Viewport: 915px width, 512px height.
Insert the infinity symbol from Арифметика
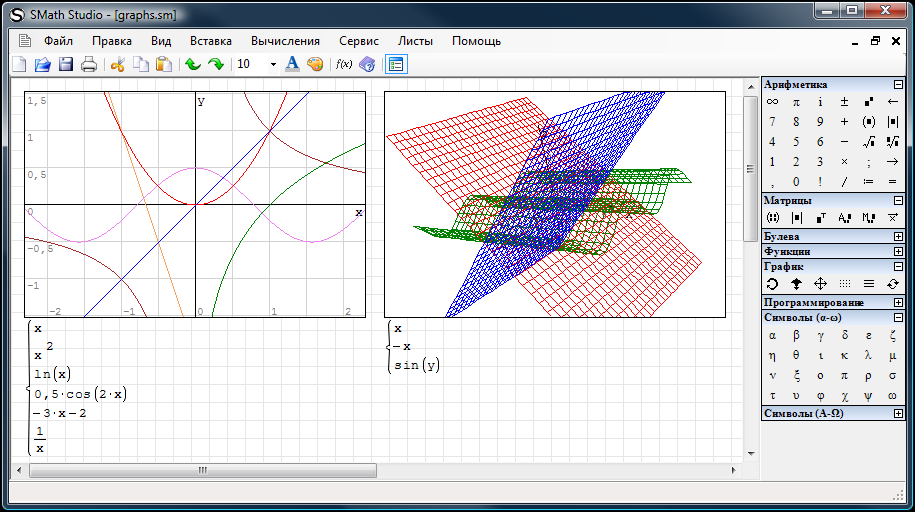[x=772, y=102]
